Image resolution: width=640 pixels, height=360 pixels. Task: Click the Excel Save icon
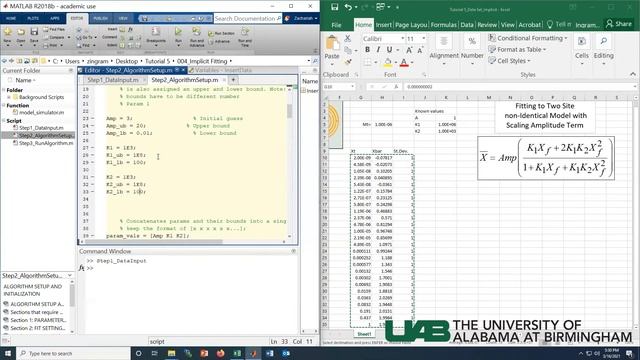coord(335,7)
